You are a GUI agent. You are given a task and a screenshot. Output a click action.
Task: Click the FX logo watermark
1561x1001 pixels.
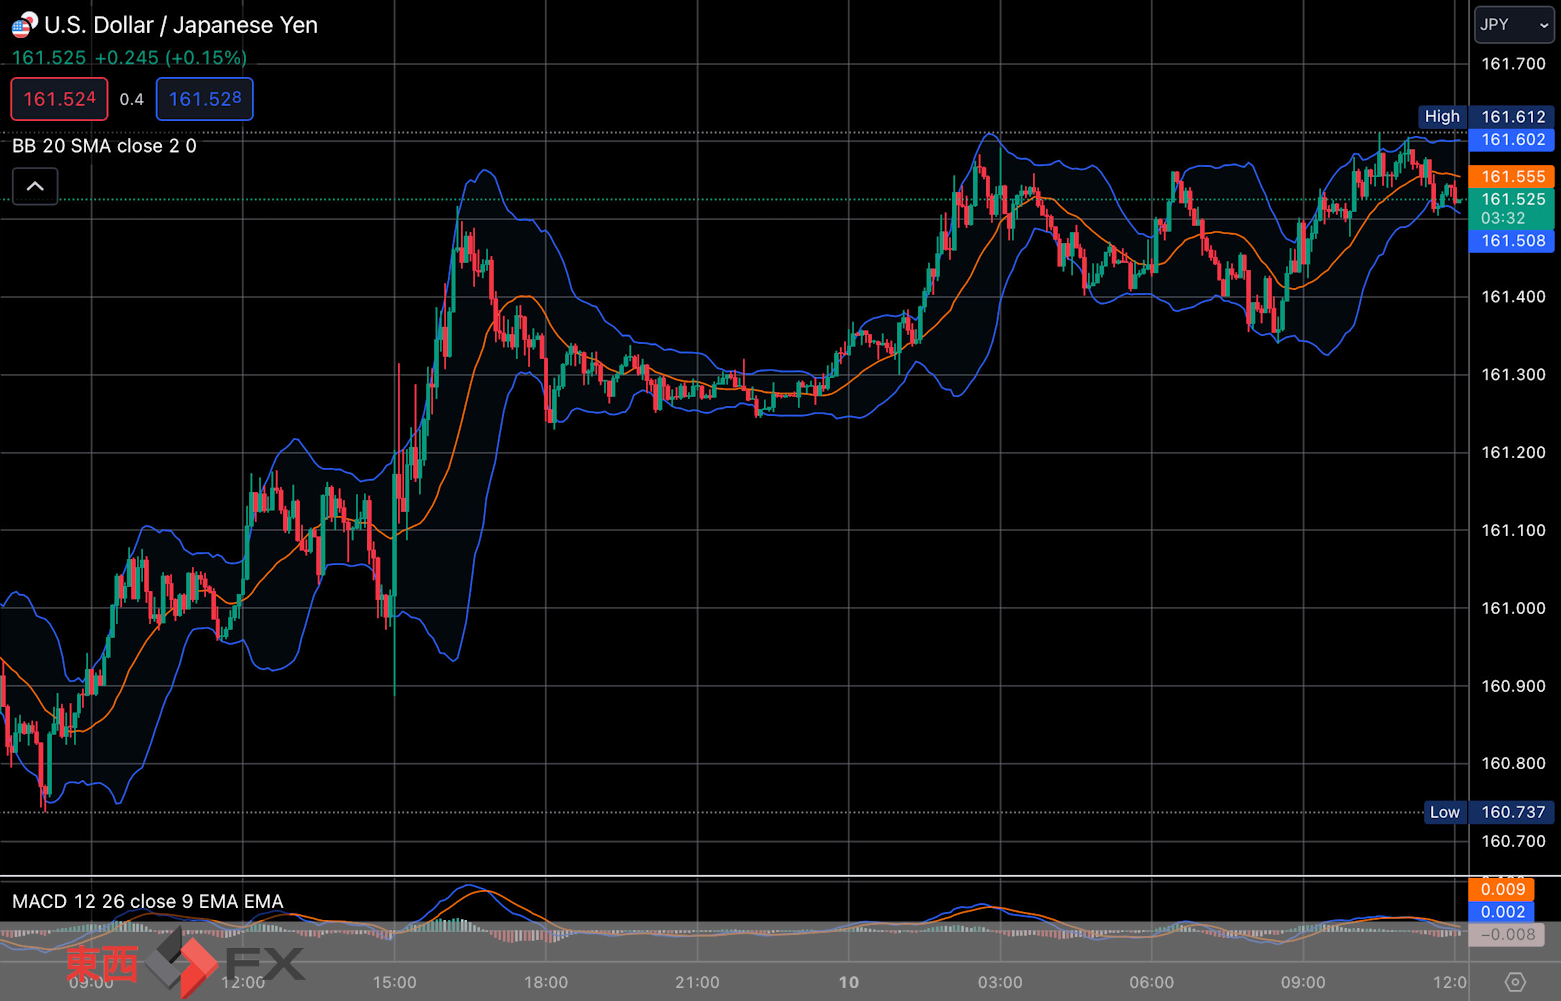185,963
